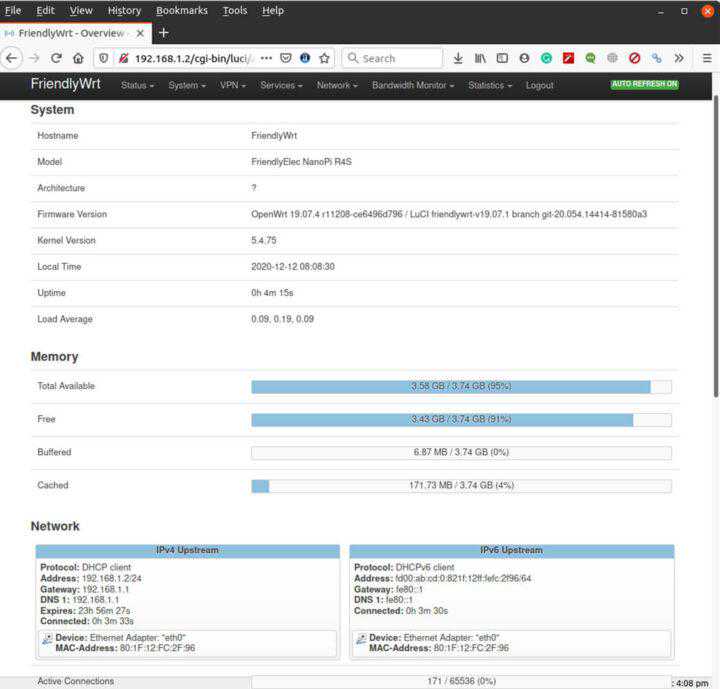Open the Firefox hamburger menu

click(706, 58)
